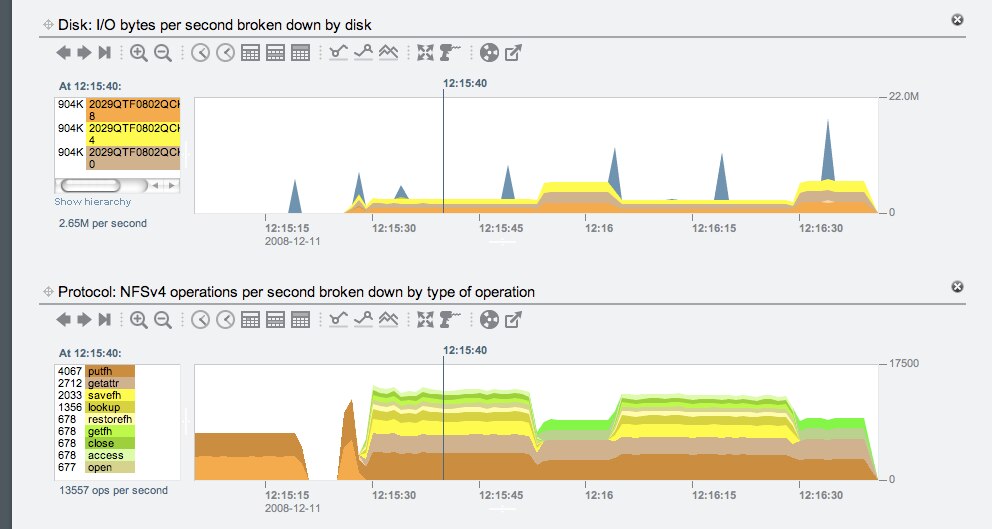Show maximum line on NFSv4 graph
This screenshot has width=992, height=529.
click(x=362, y=320)
